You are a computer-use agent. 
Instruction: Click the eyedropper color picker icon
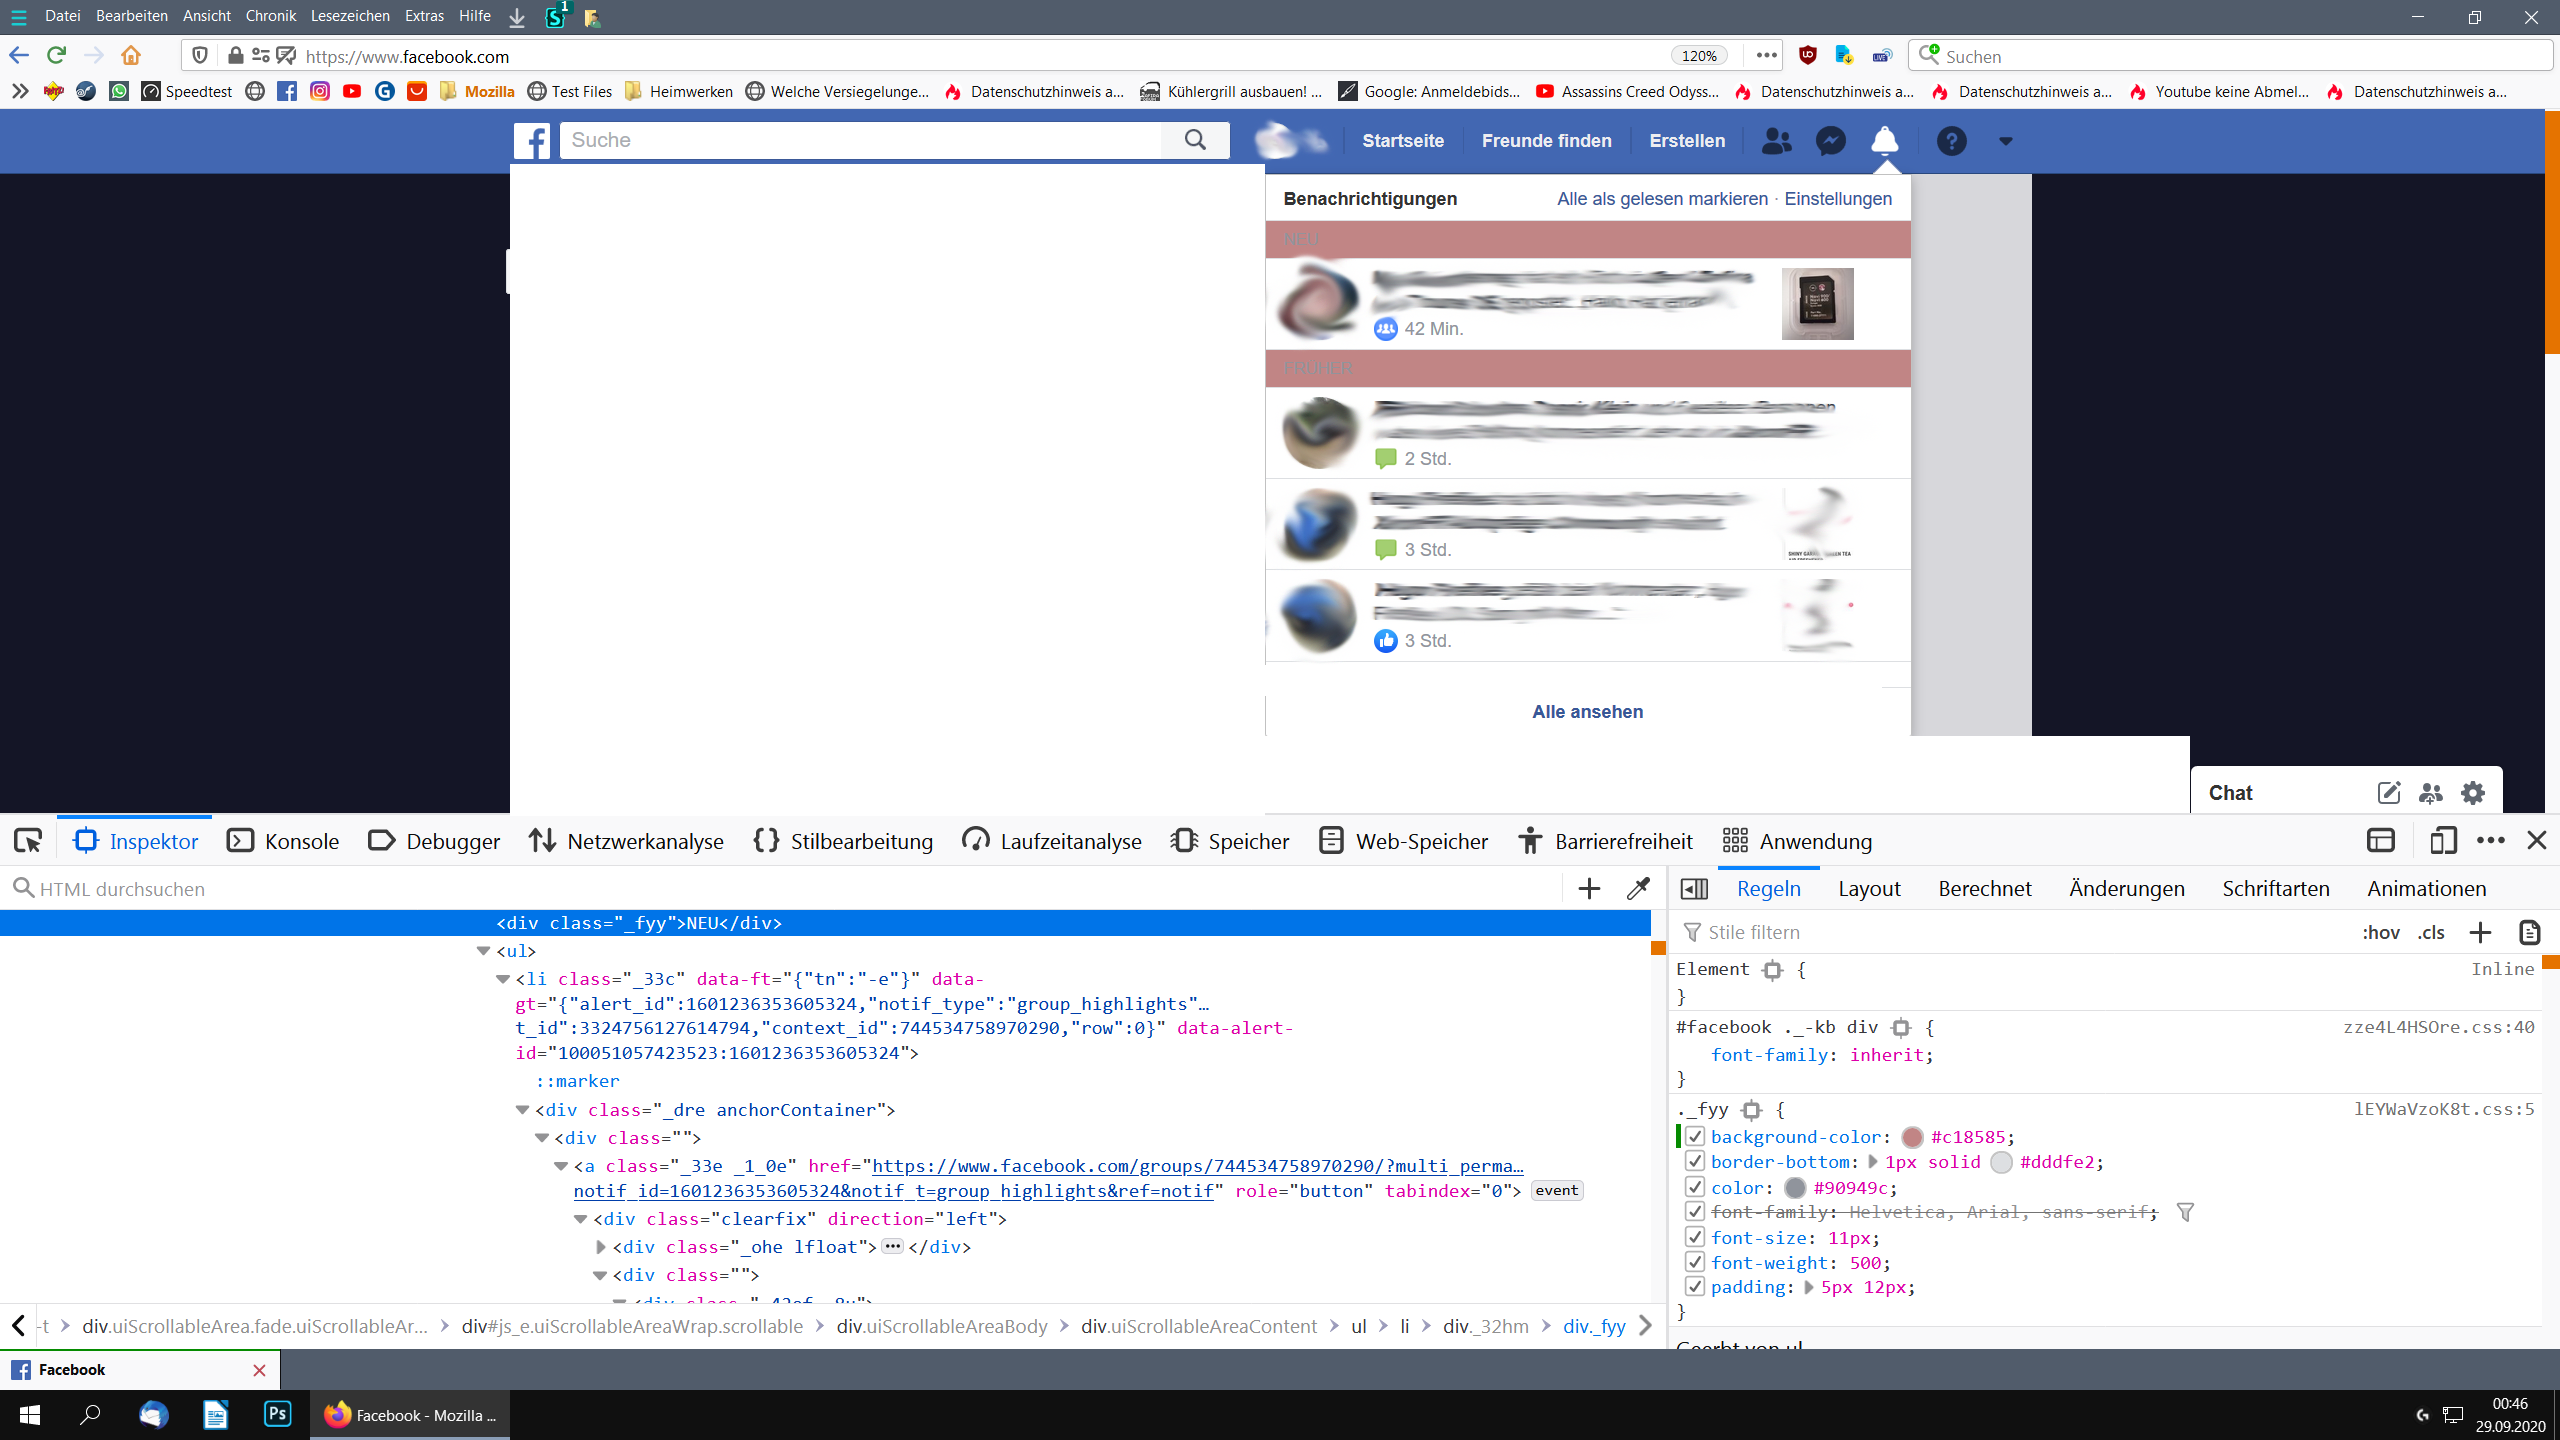click(x=1638, y=889)
